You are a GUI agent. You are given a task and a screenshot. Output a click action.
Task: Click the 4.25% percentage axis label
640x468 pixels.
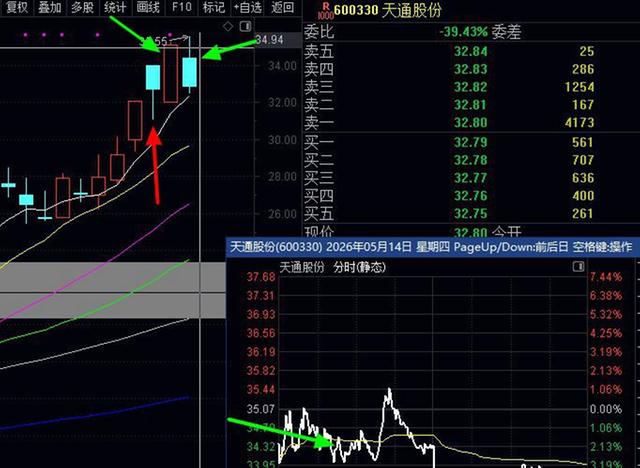click(606, 333)
